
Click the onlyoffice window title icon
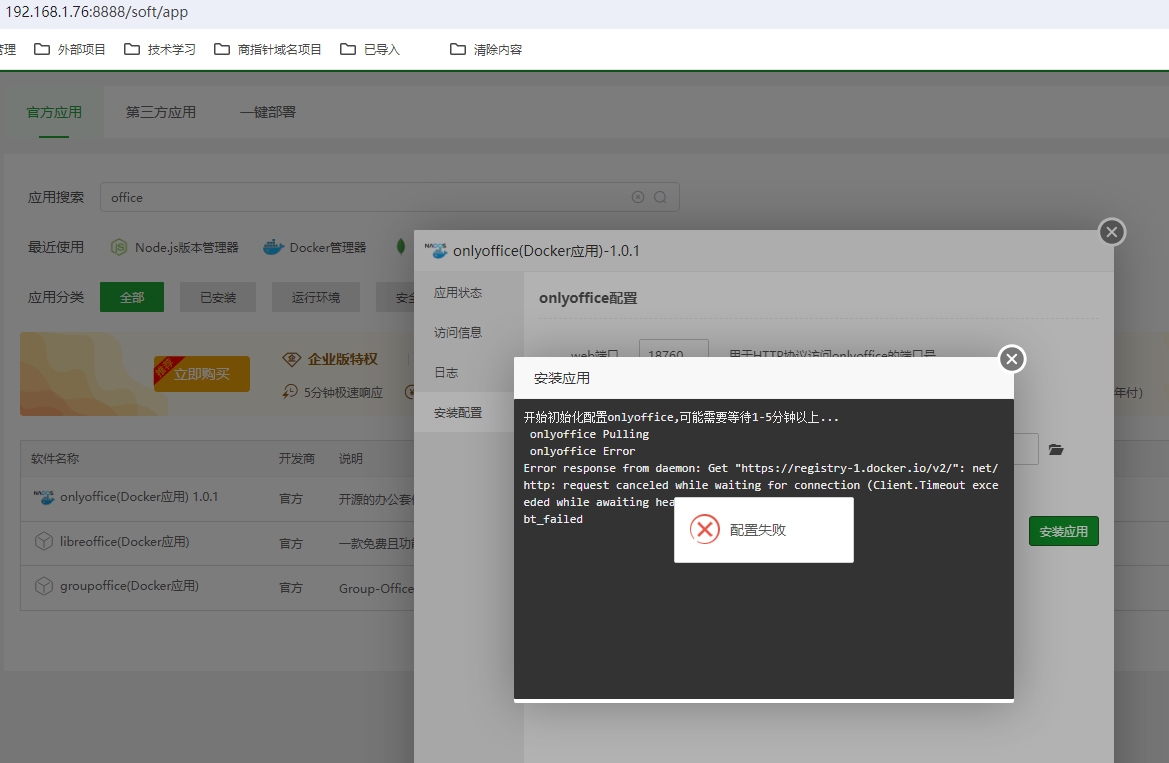click(x=436, y=251)
